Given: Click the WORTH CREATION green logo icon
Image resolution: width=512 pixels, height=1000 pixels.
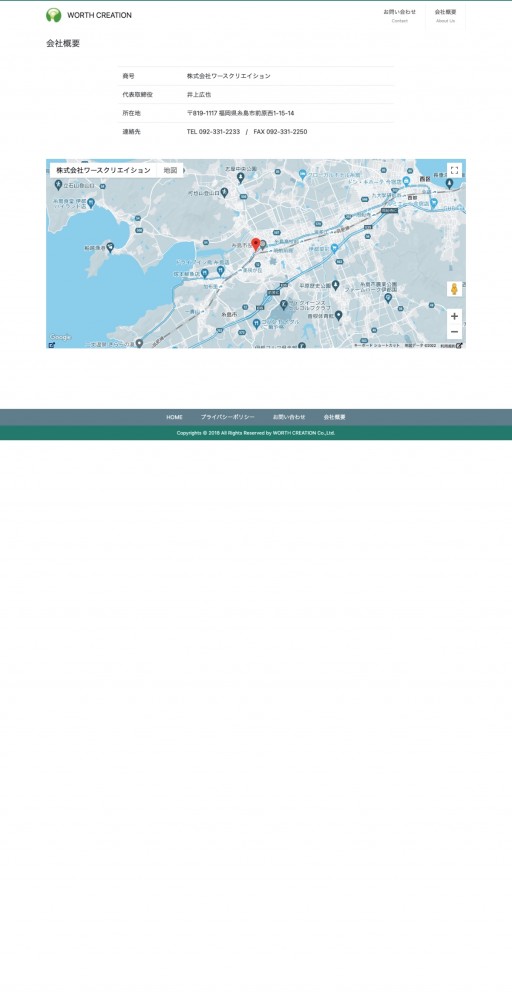Looking at the screenshot, I should coord(54,15).
